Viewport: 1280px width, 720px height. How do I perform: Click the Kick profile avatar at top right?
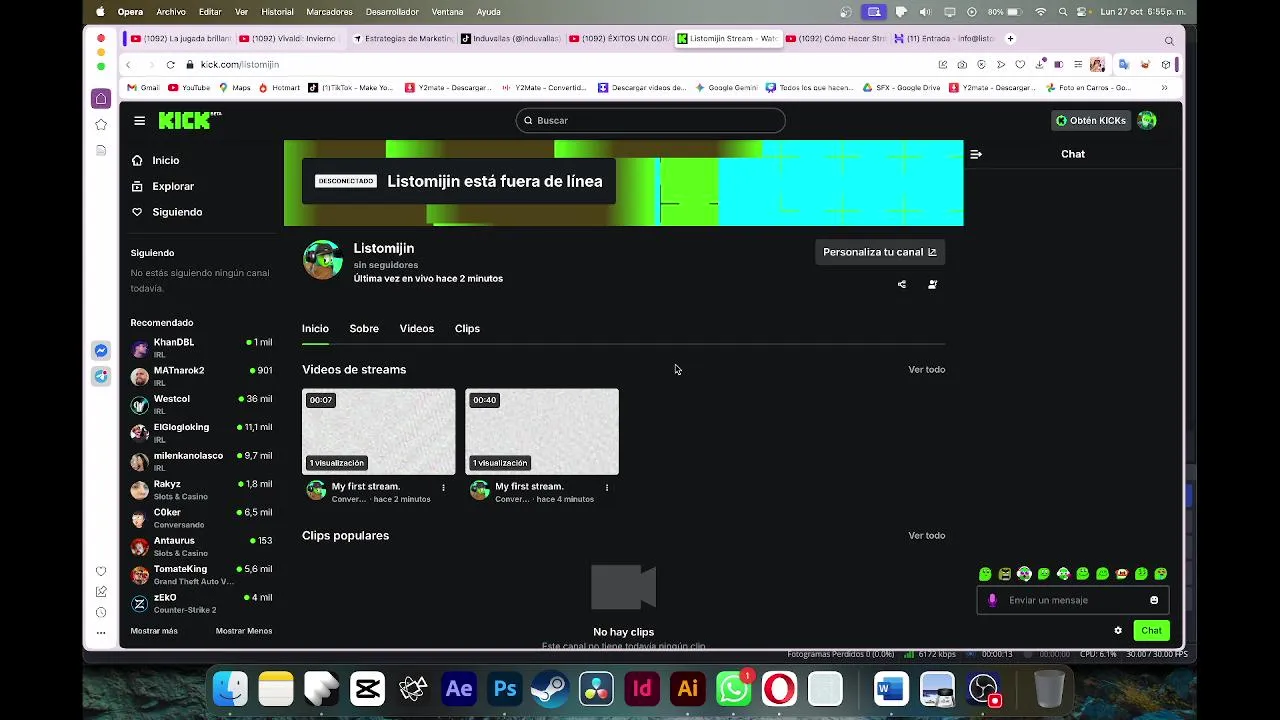(1147, 120)
